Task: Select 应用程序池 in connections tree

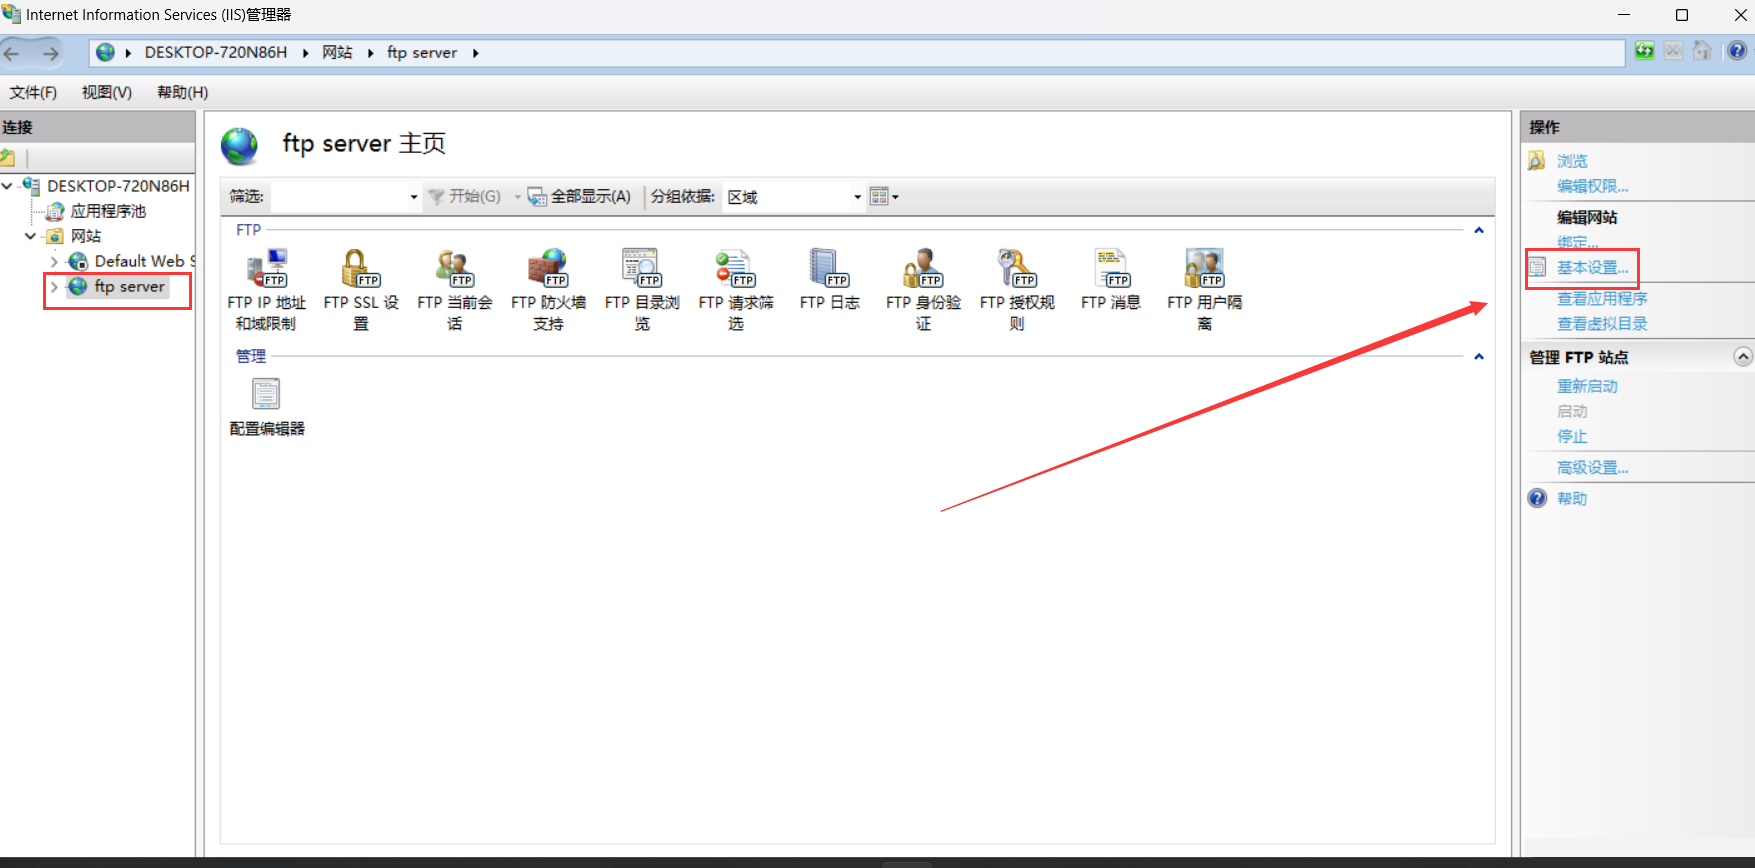Action: [108, 211]
